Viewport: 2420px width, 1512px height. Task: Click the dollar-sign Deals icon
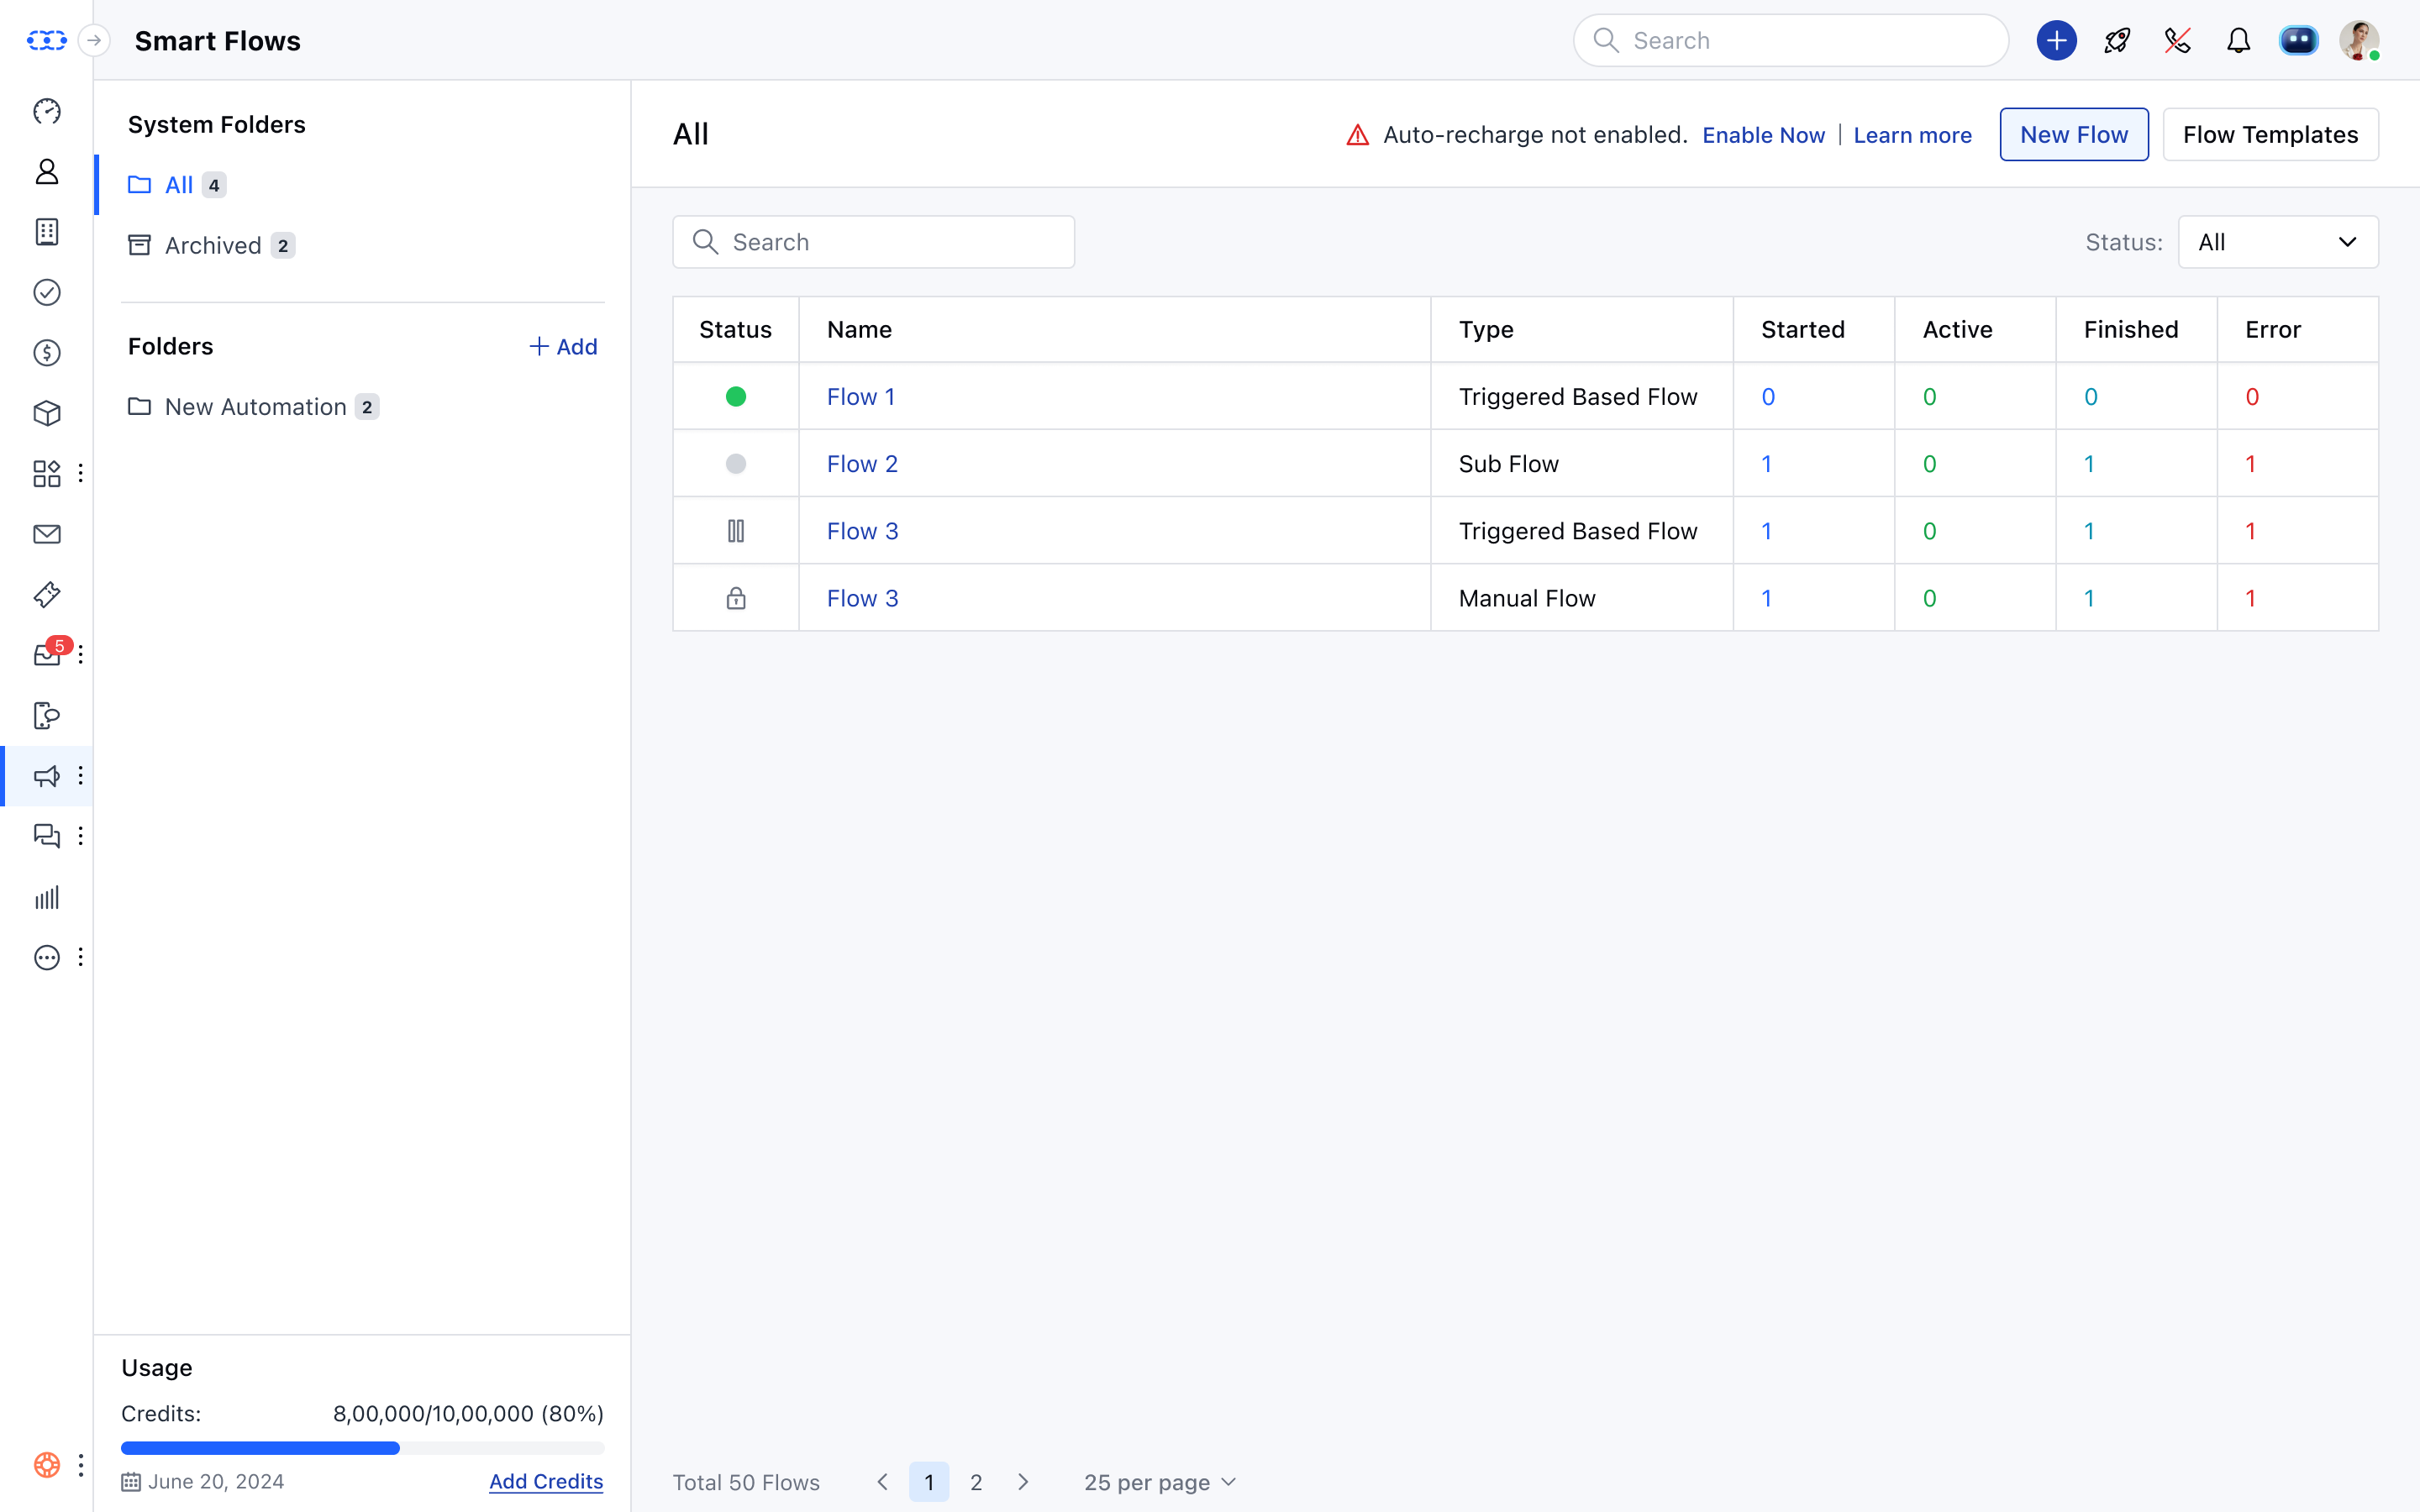tap(47, 352)
